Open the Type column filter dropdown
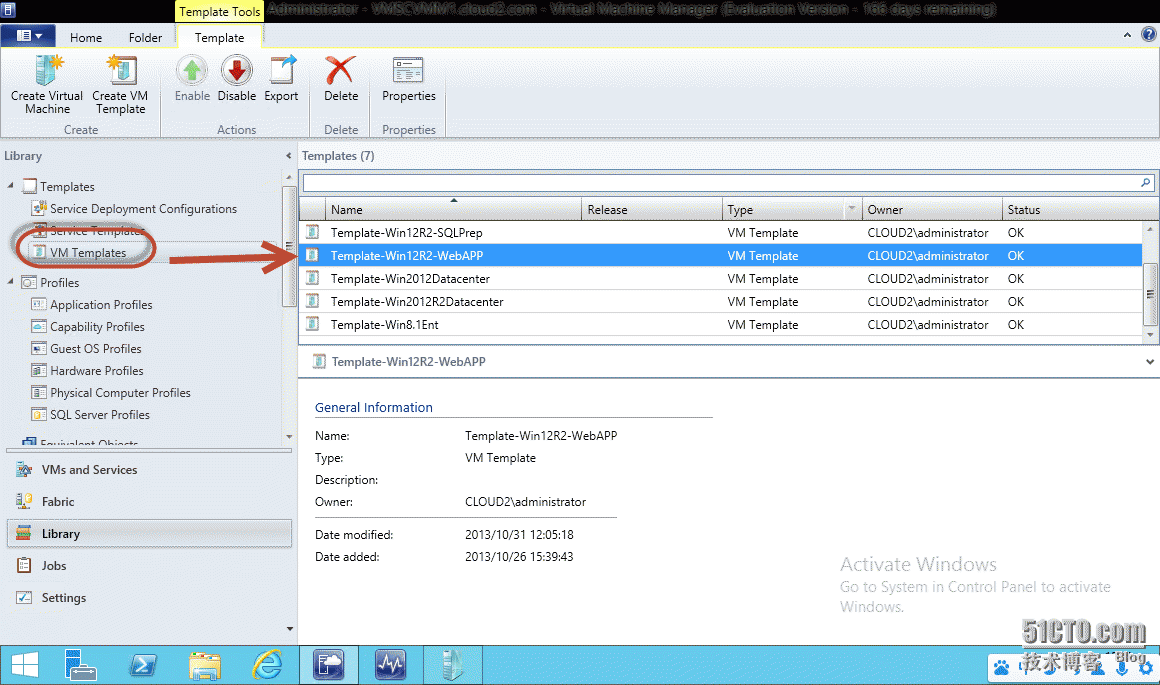Viewport: 1160px width, 685px height. (x=852, y=209)
